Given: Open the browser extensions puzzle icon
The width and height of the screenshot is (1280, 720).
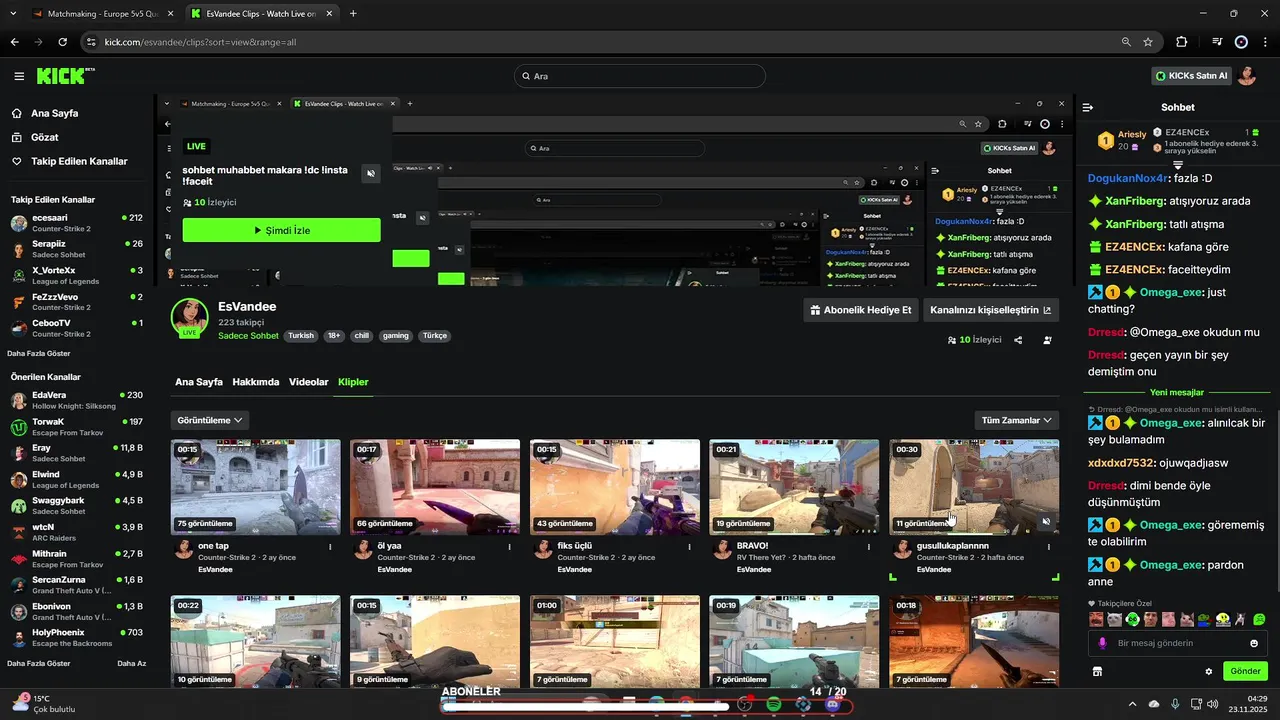Looking at the screenshot, I should (1181, 42).
